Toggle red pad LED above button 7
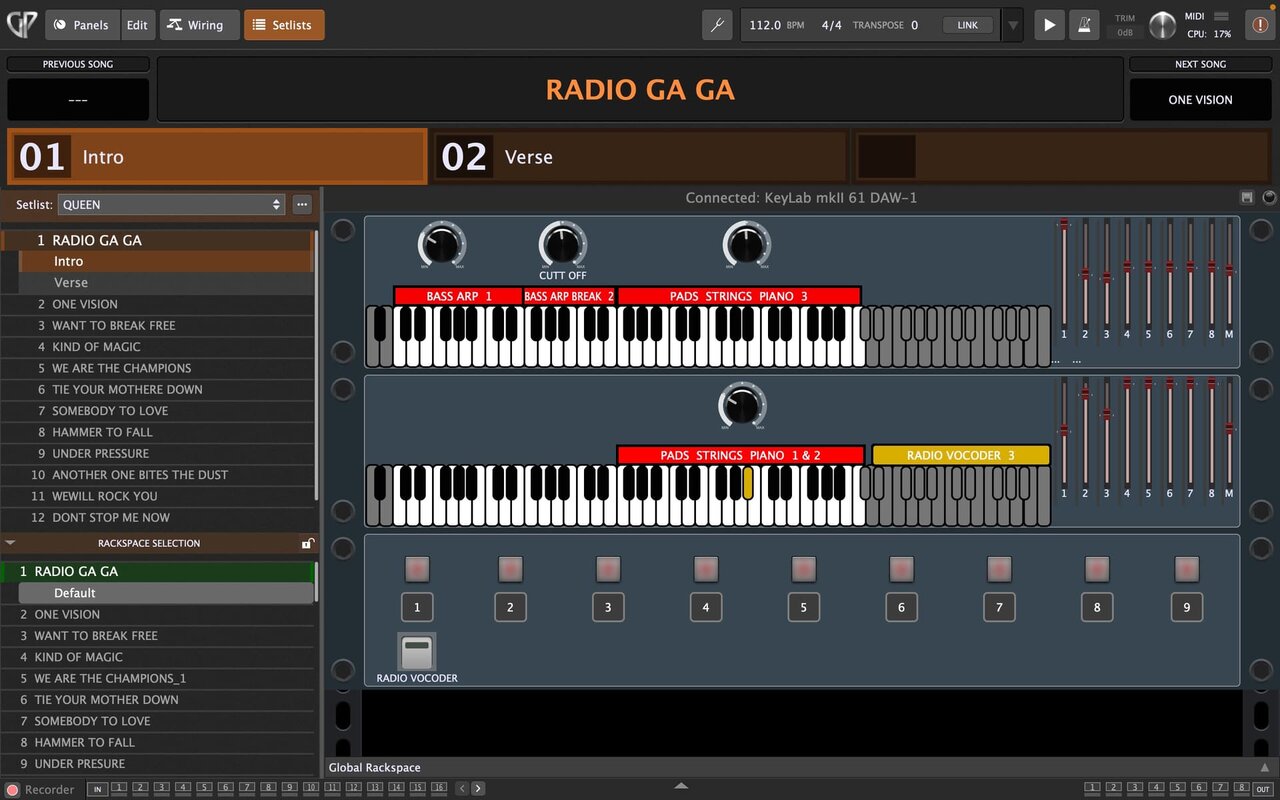This screenshot has height=800, width=1280. (999, 569)
